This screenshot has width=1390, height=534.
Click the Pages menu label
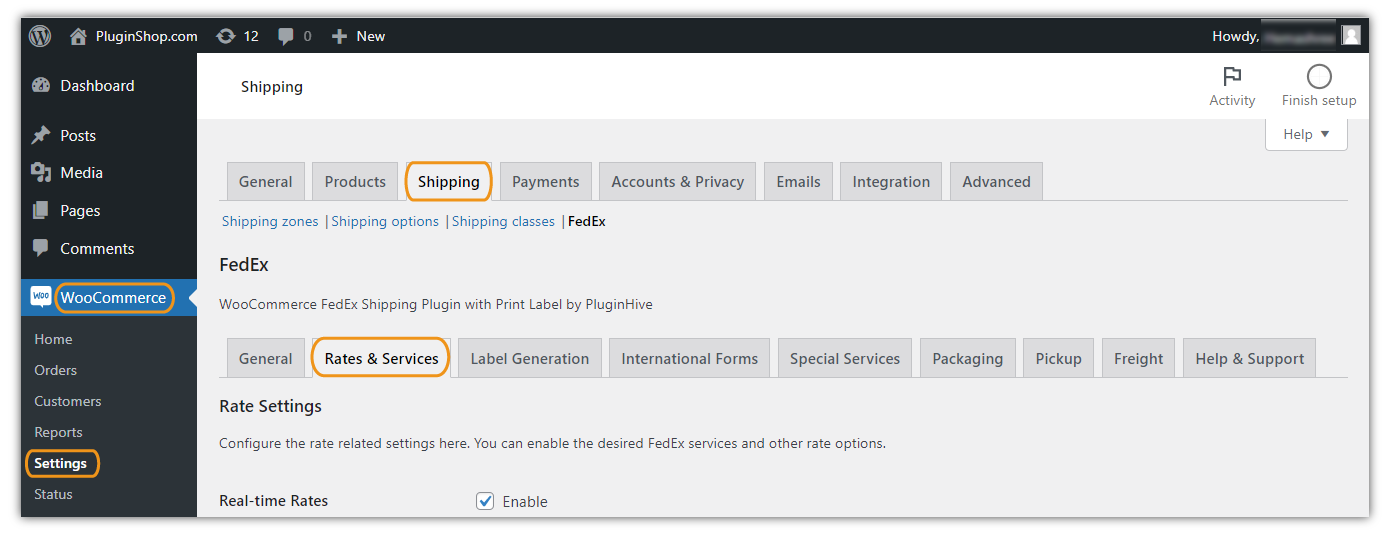(x=80, y=211)
